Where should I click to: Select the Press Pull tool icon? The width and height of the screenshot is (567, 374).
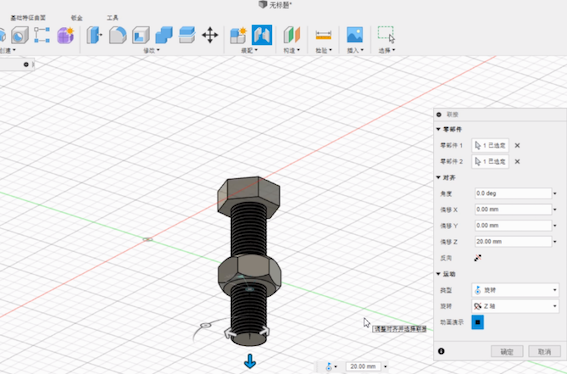94,35
